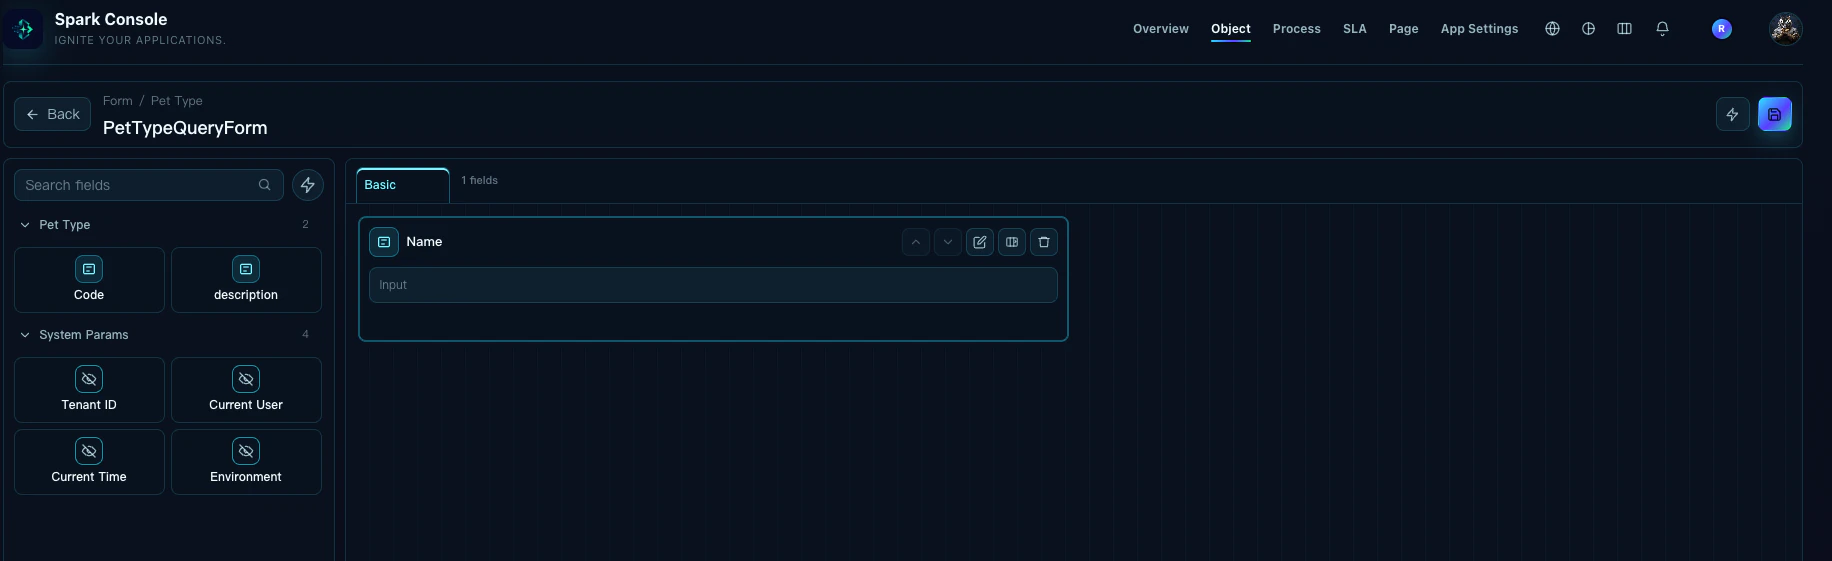Click the PetTypeQueryForm title
This screenshot has width=1832, height=561.
coord(185,128)
